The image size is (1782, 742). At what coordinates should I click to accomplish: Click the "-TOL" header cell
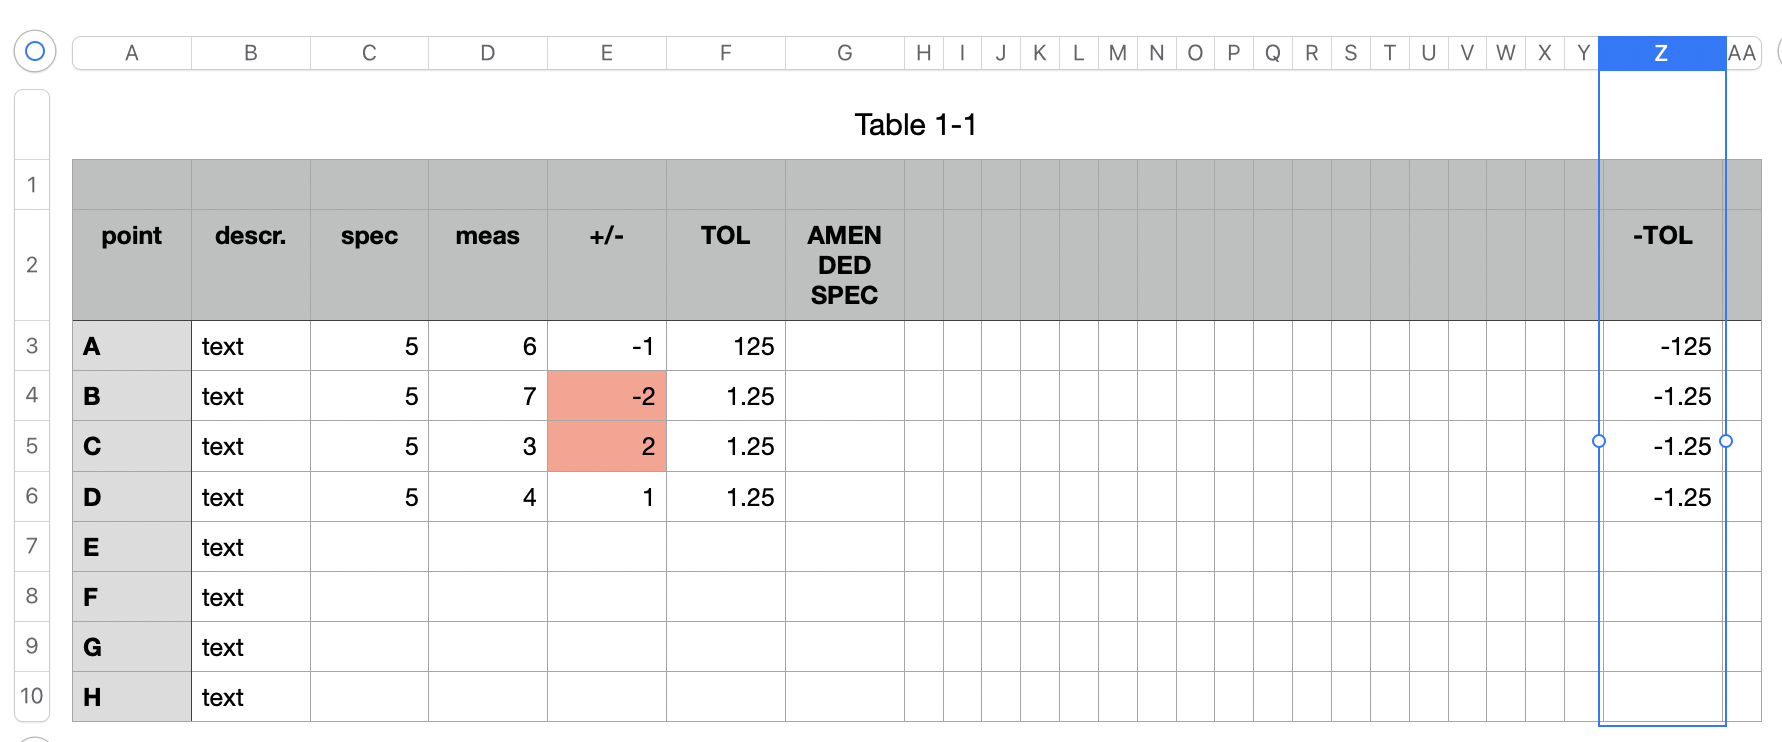click(1662, 236)
